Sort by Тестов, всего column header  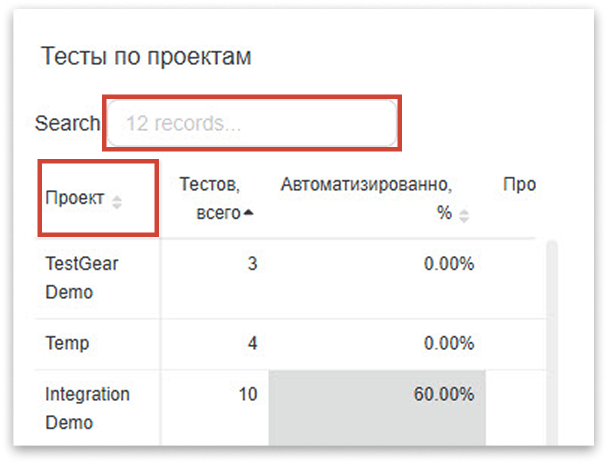(214, 198)
